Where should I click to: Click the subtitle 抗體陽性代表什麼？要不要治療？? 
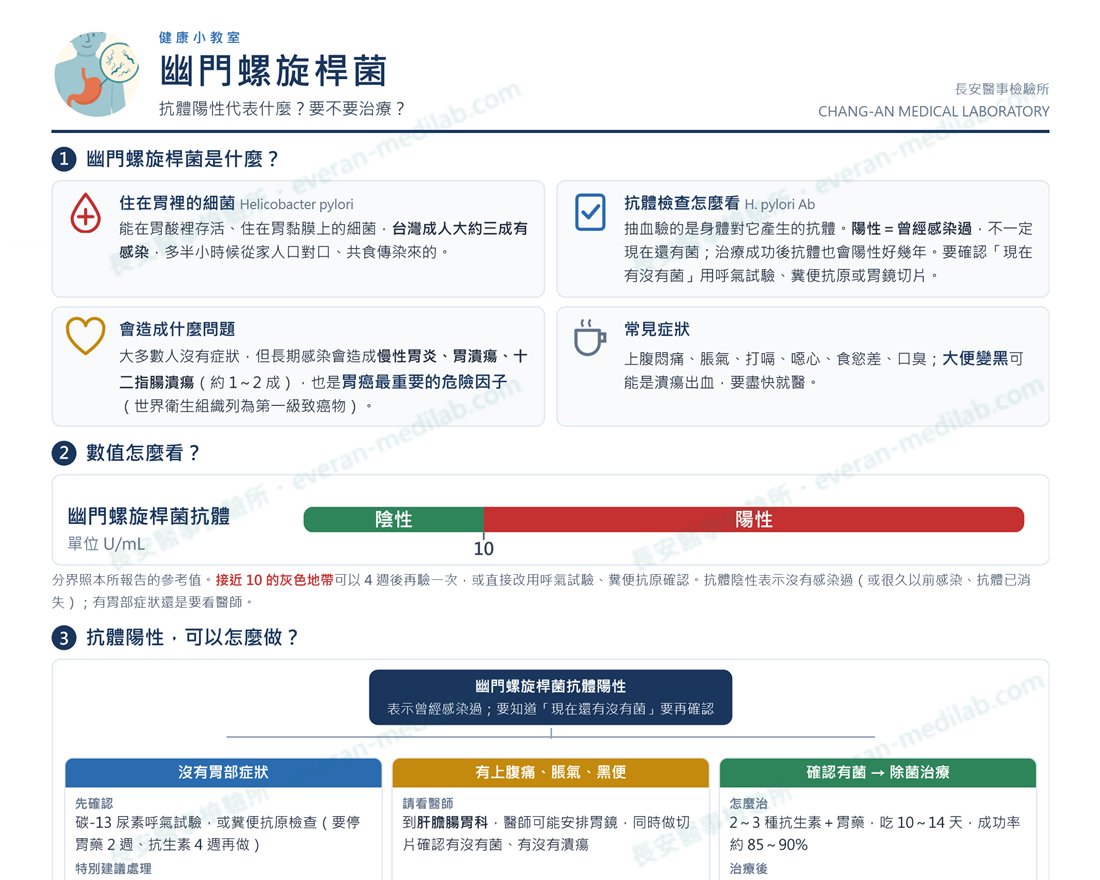pyautogui.click(x=282, y=109)
